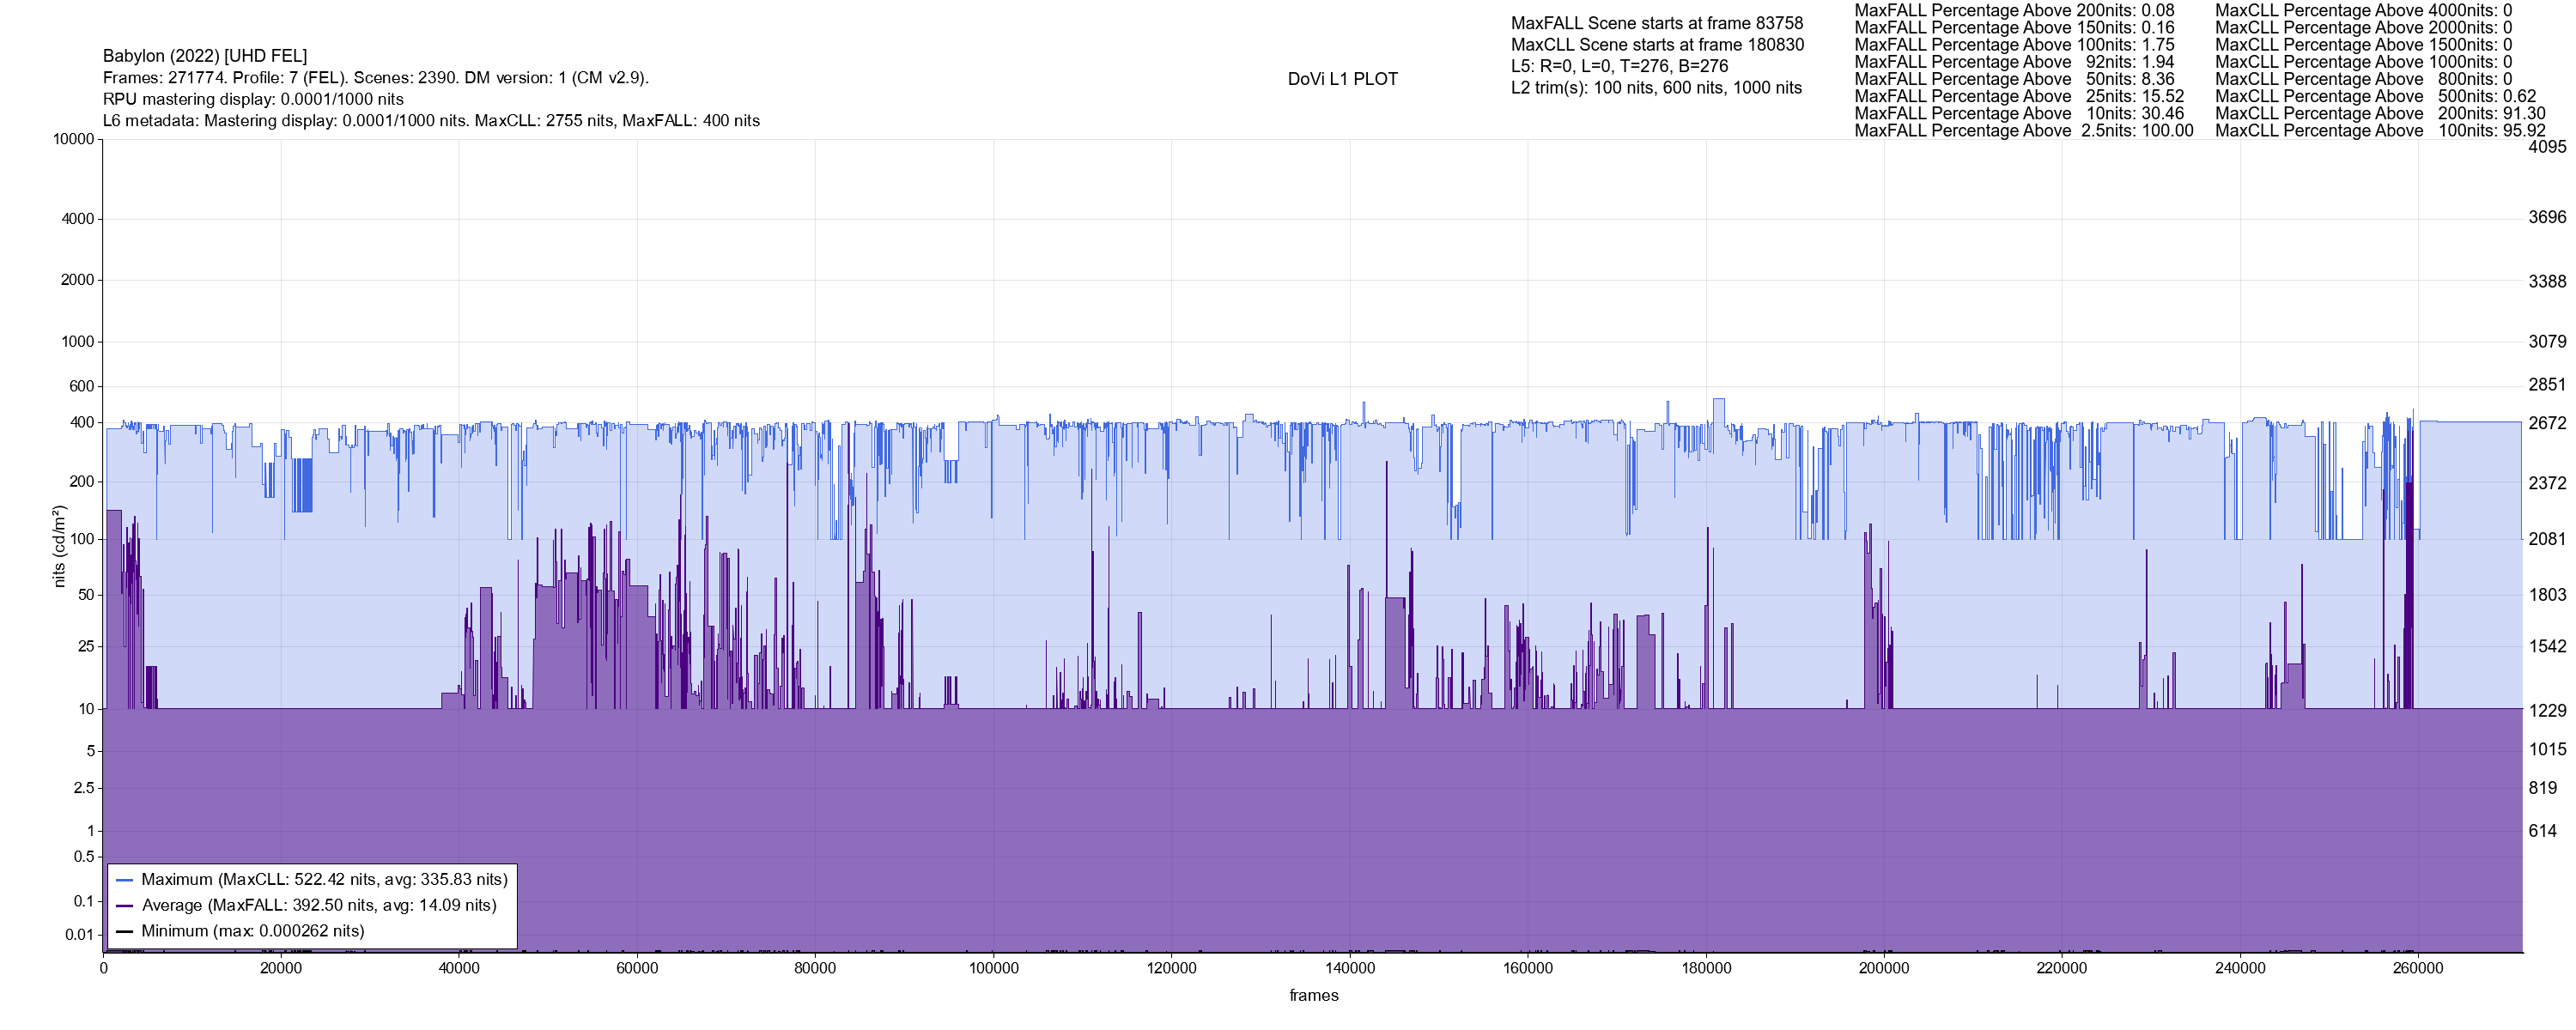This screenshot has width=2576, height=1030.
Task: Click the 4095 value on right axis
Action: (x=2546, y=147)
